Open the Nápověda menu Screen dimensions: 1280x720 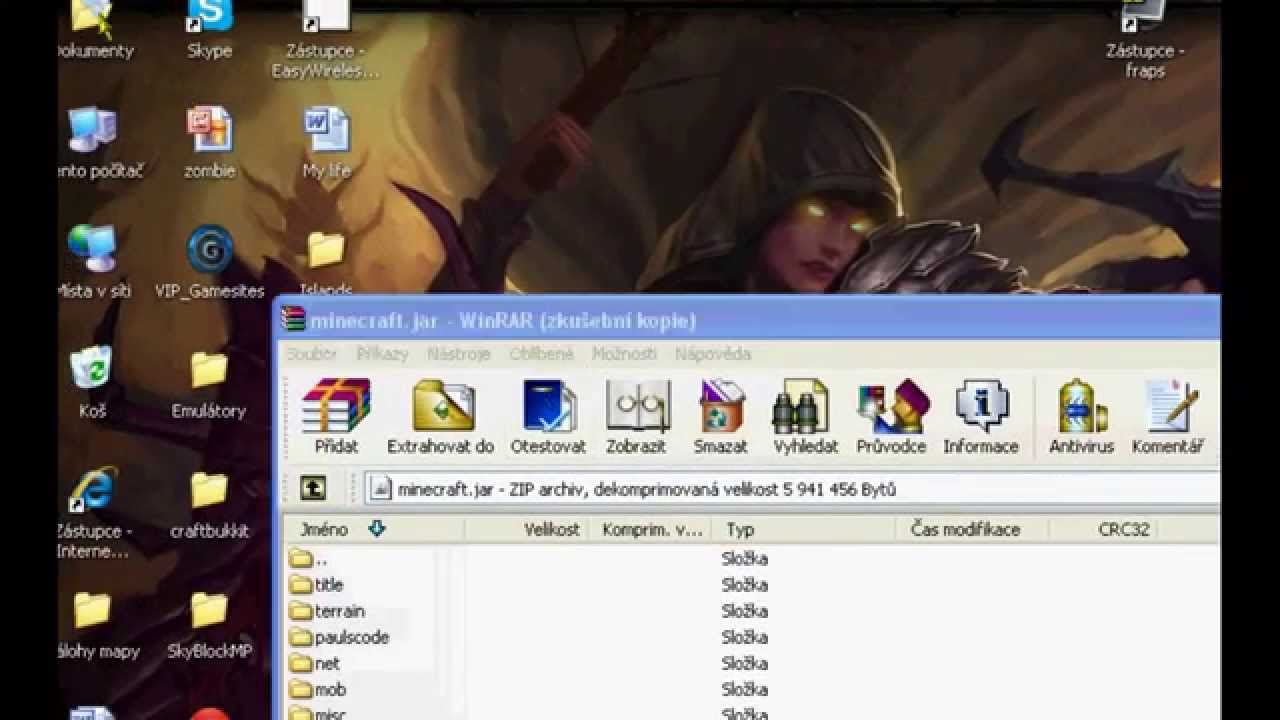coord(713,354)
